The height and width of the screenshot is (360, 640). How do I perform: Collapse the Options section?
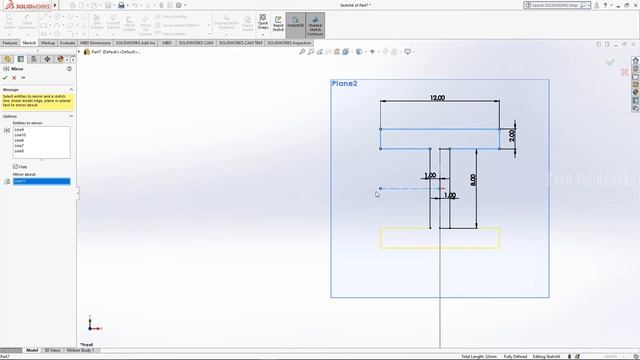coord(71,116)
